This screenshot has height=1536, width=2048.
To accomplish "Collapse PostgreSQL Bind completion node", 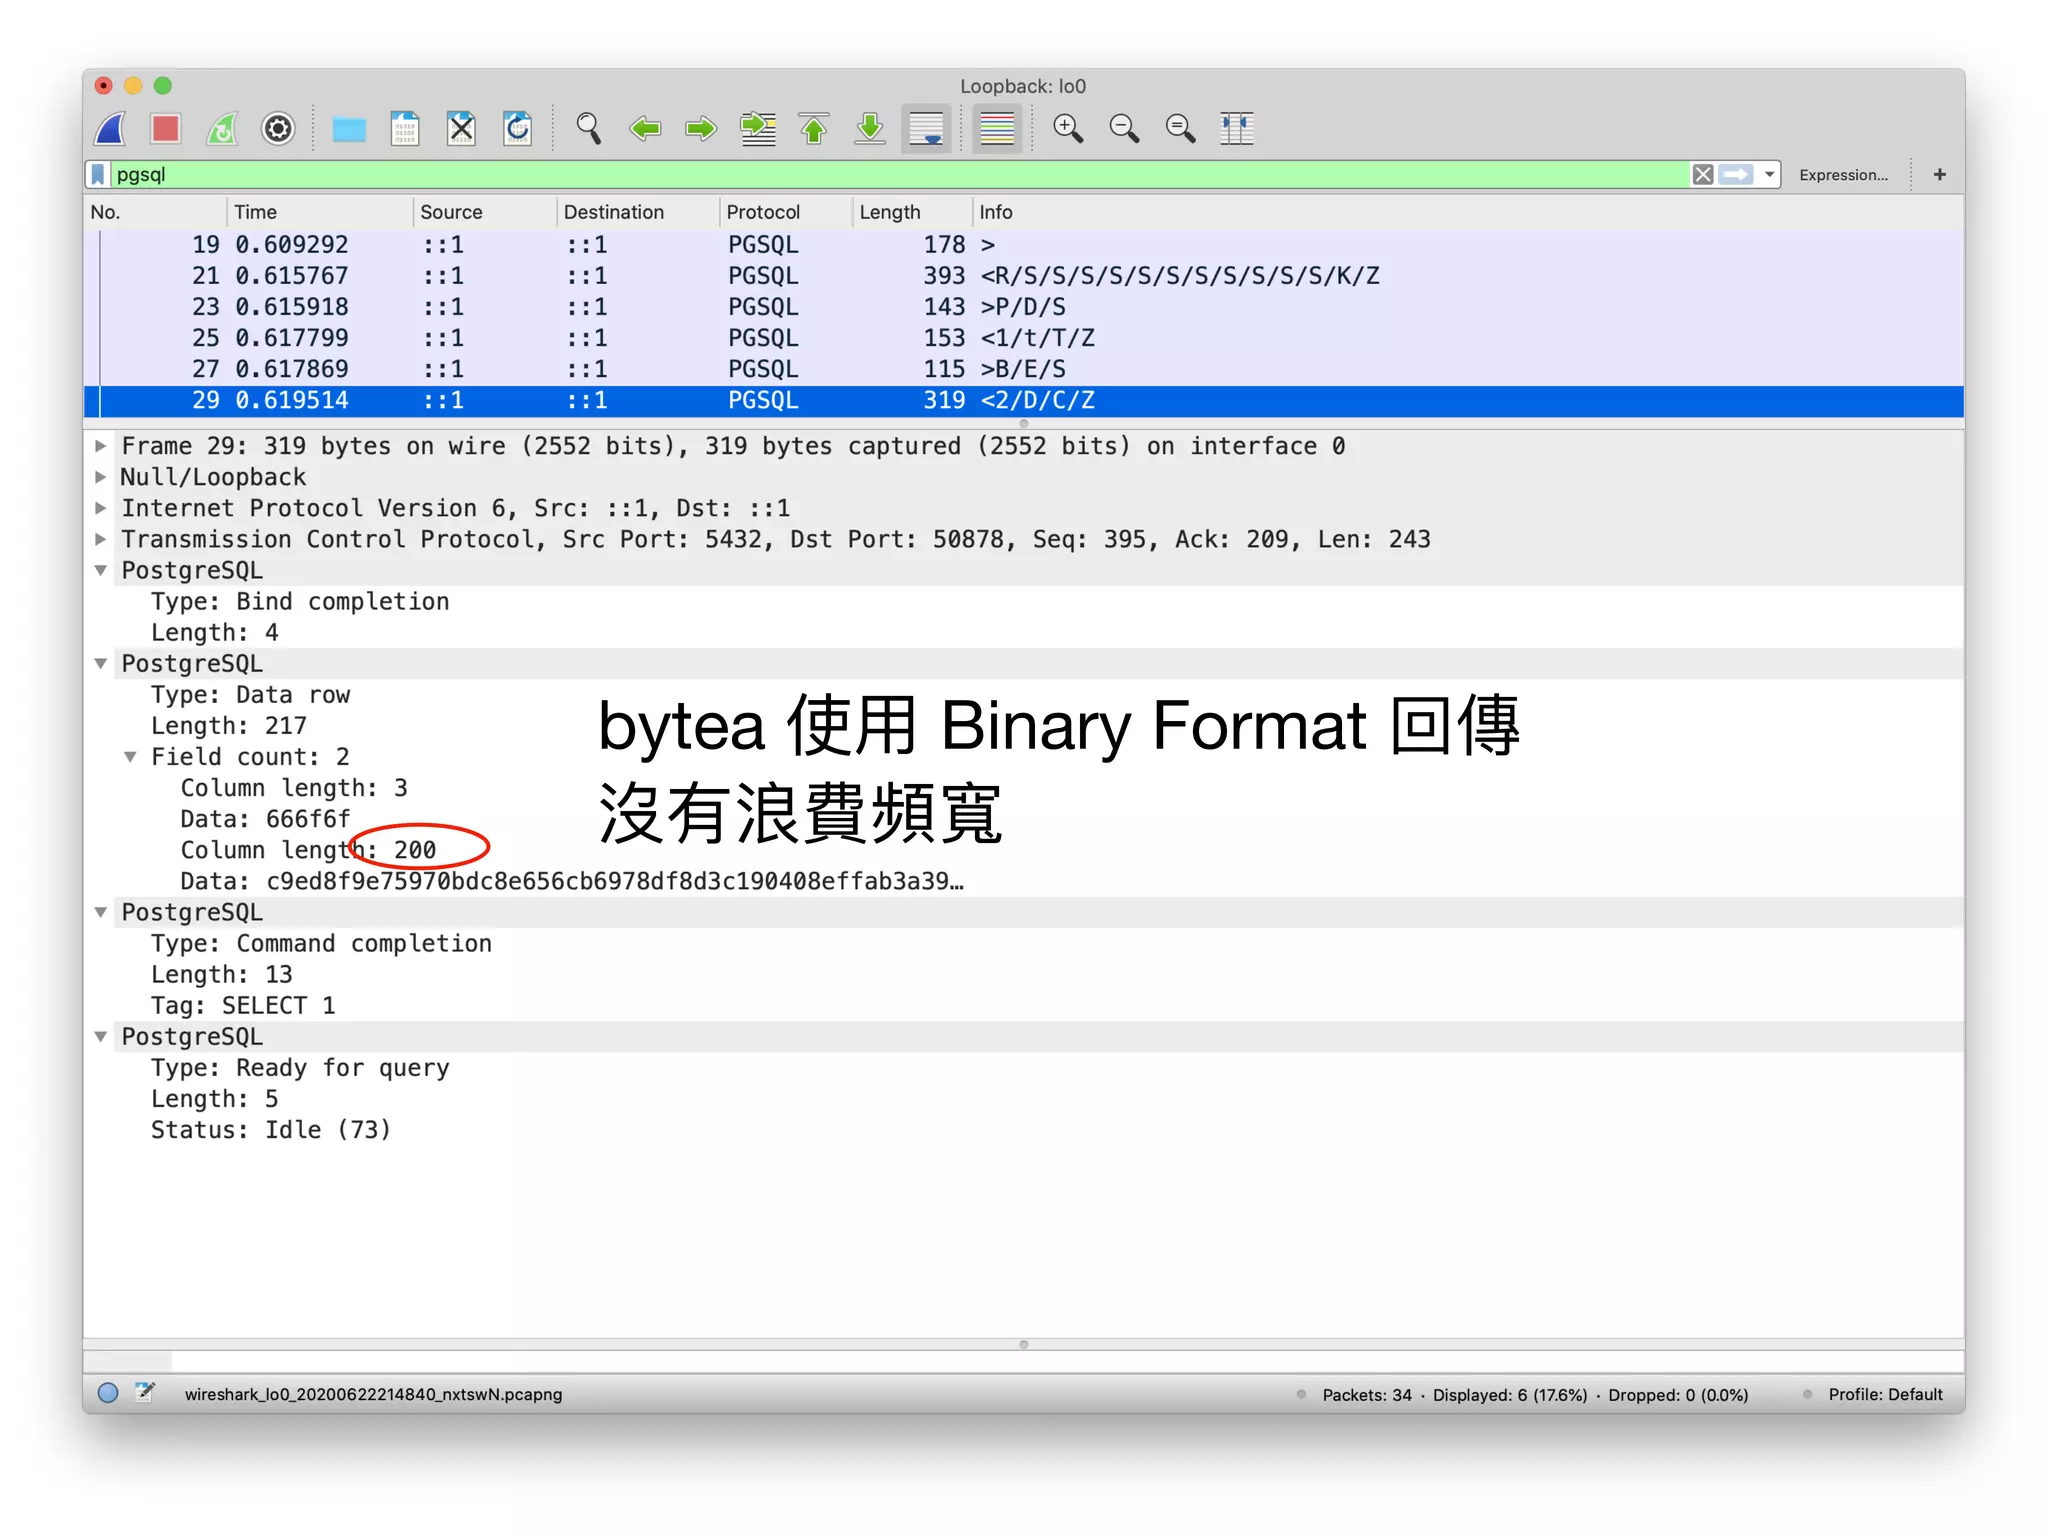I will pyautogui.click(x=101, y=570).
